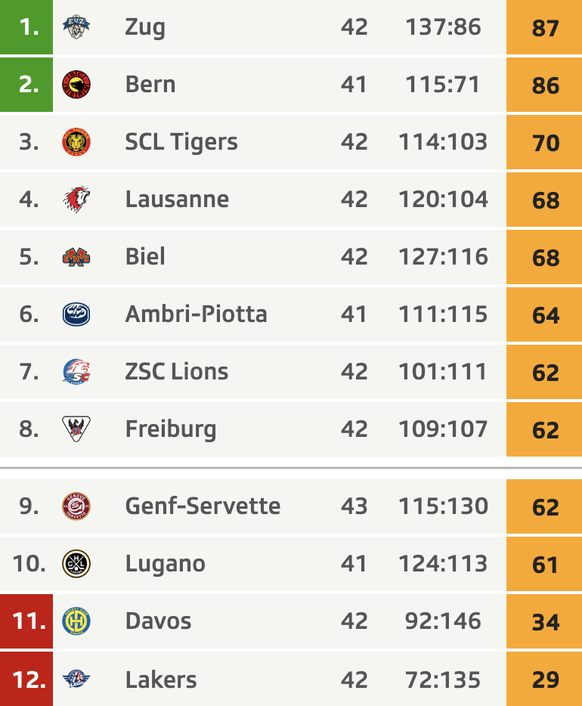
Task: Click Bern's orange 86 points cell
Action: point(544,85)
